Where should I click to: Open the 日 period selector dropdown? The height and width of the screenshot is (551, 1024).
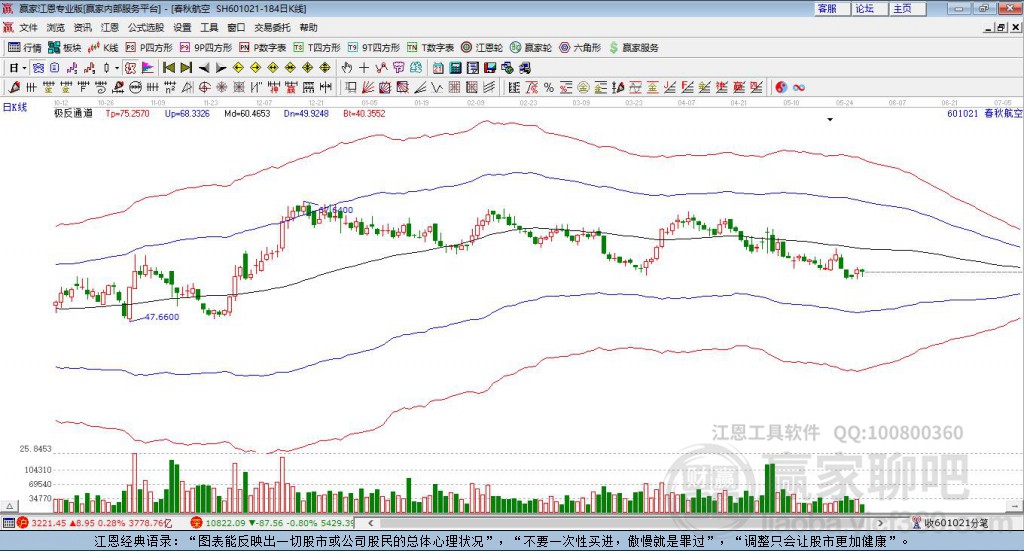[17, 68]
